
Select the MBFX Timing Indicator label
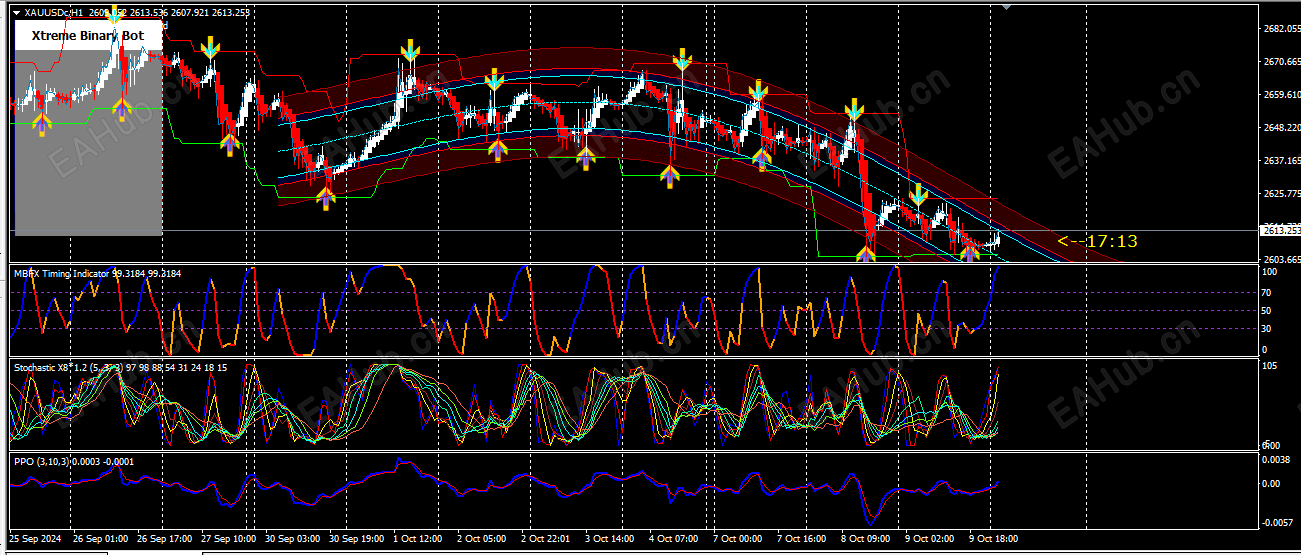click(62, 272)
